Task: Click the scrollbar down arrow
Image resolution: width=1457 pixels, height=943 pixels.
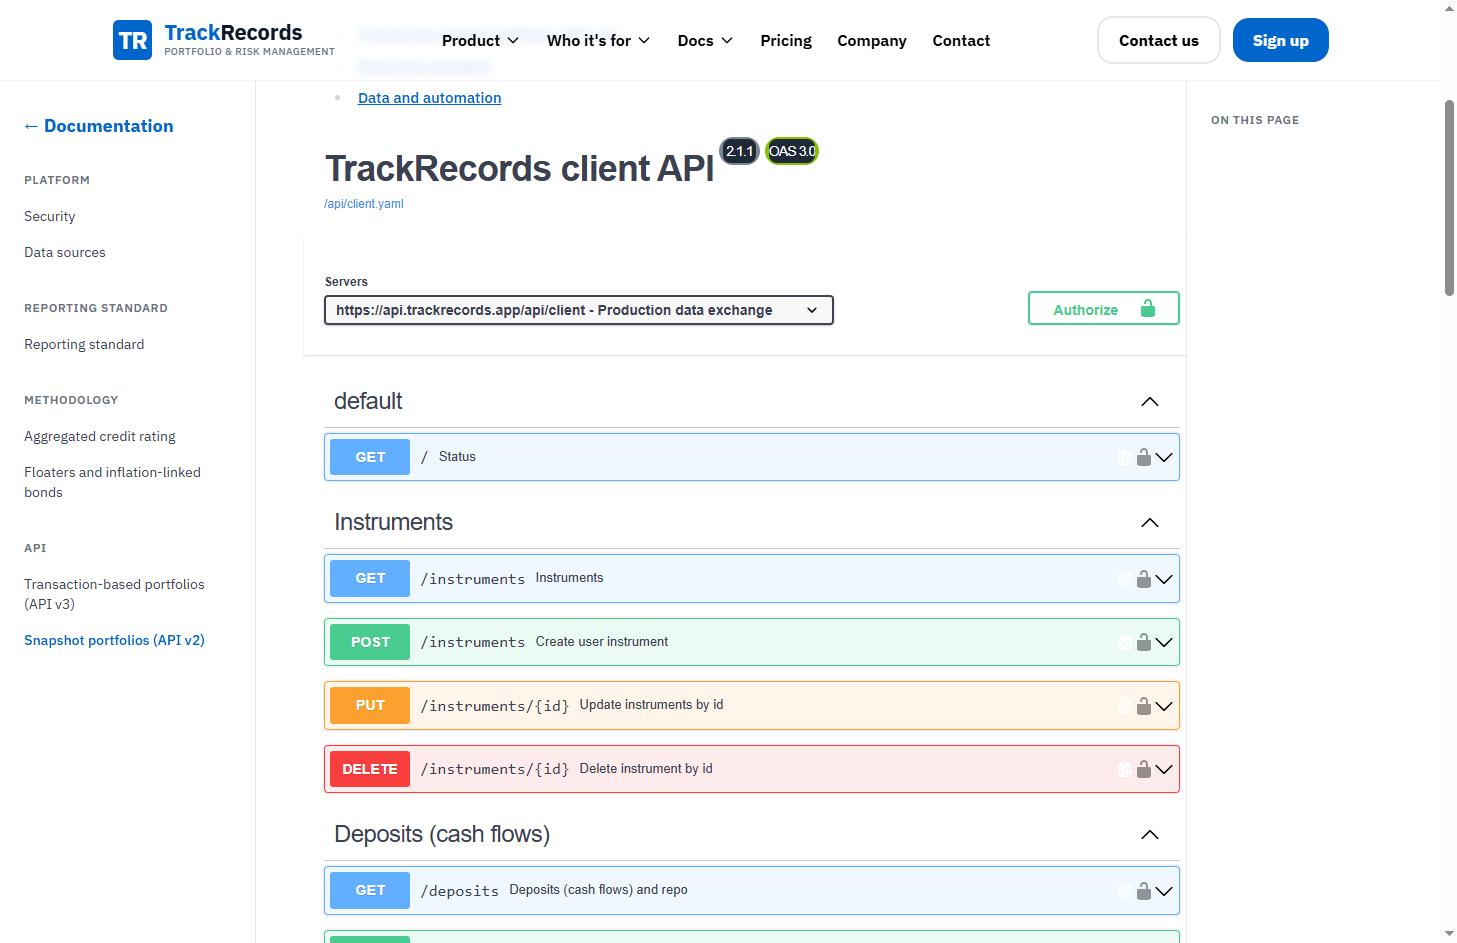Action: 1450,934
